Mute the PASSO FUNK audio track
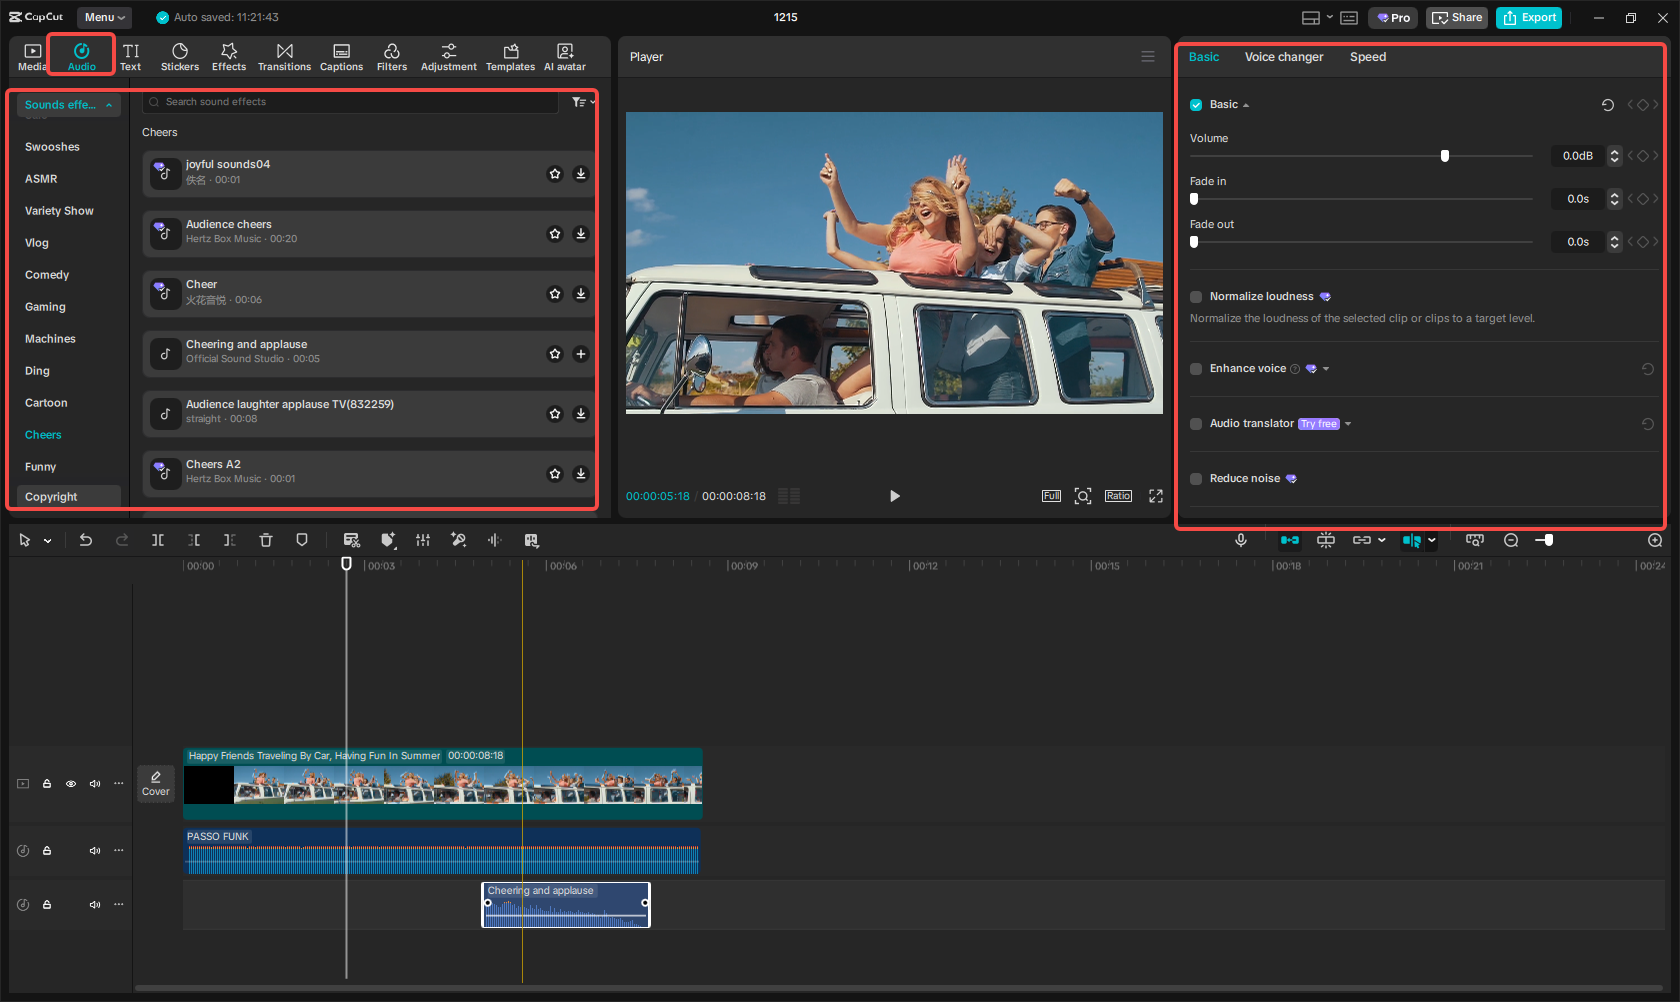Screen dimensions: 1680x1002 point(95,850)
